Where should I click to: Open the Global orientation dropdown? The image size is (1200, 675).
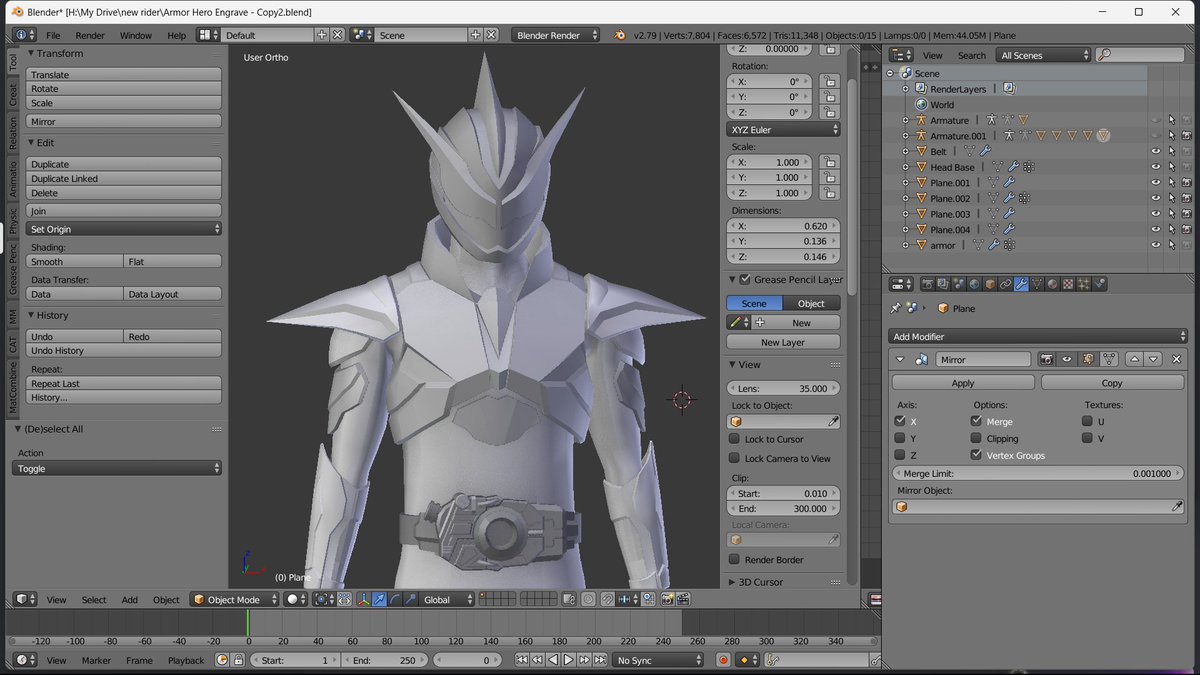[x=447, y=599]
